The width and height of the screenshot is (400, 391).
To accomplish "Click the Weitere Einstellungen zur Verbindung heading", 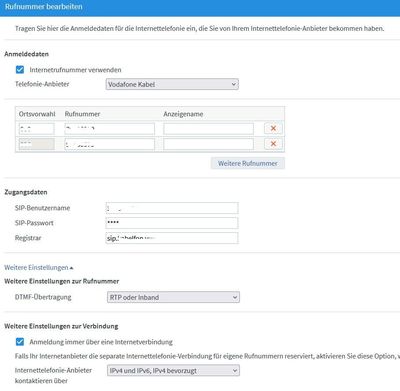I will tap(61, 326).
